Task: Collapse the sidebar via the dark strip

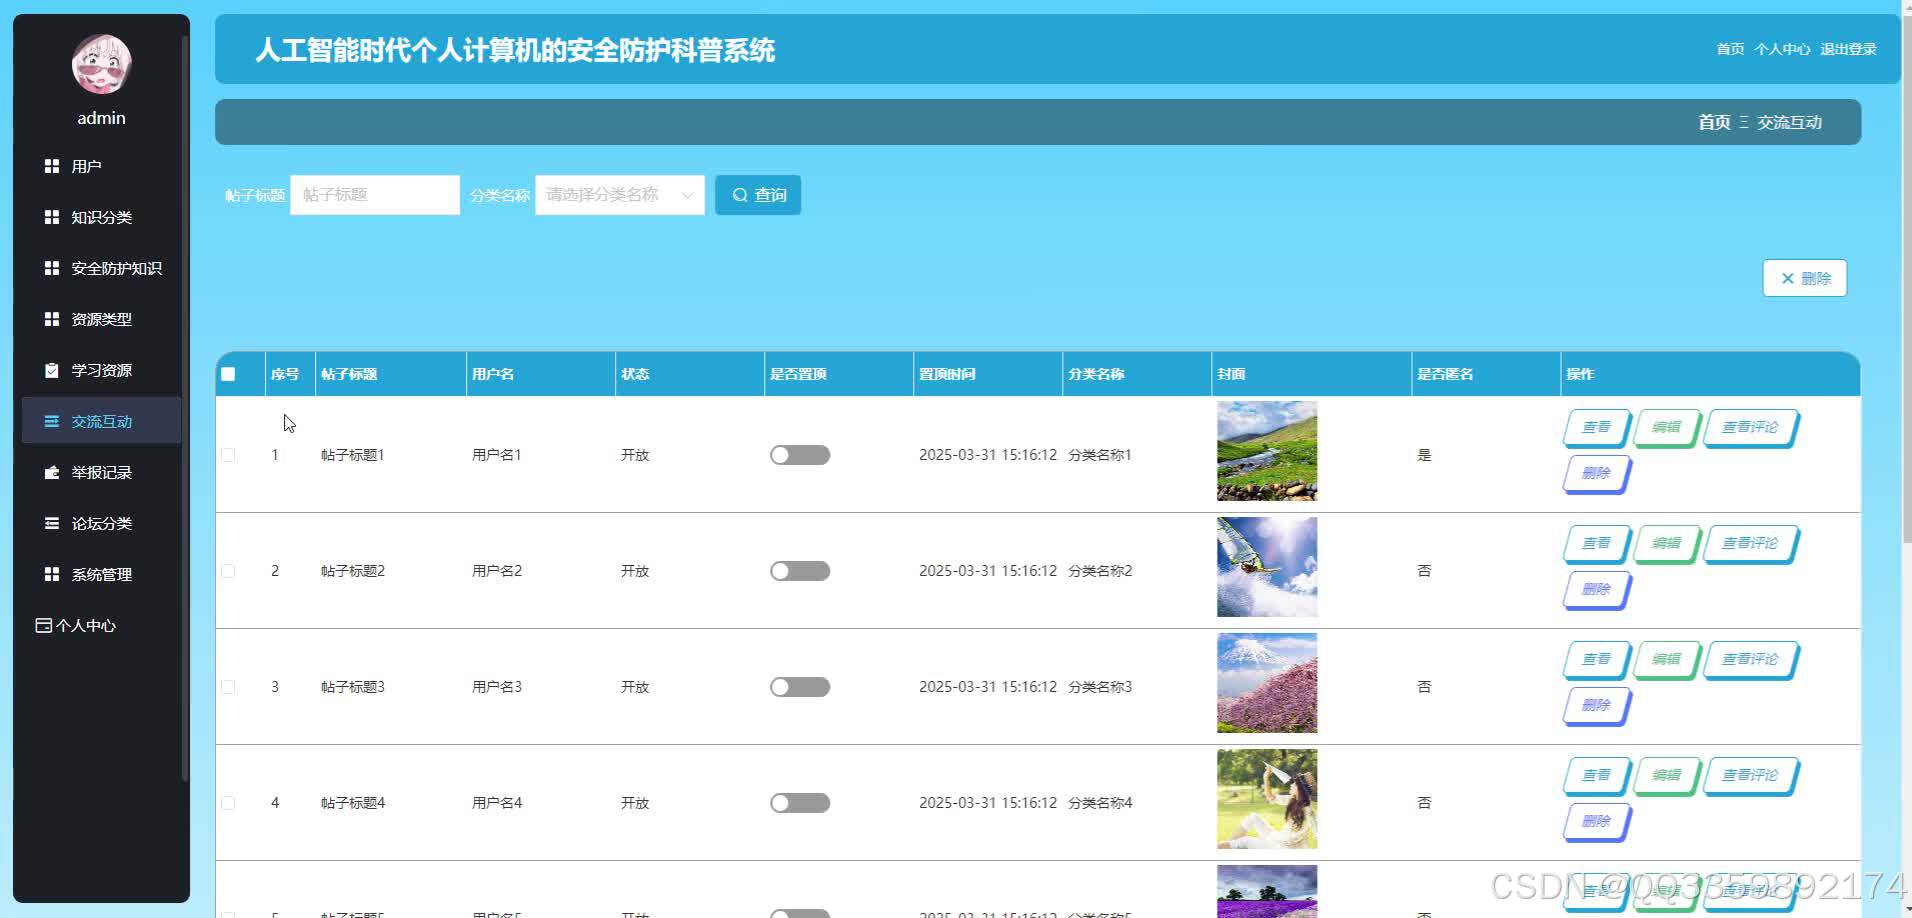Action: tap(183, 459)
